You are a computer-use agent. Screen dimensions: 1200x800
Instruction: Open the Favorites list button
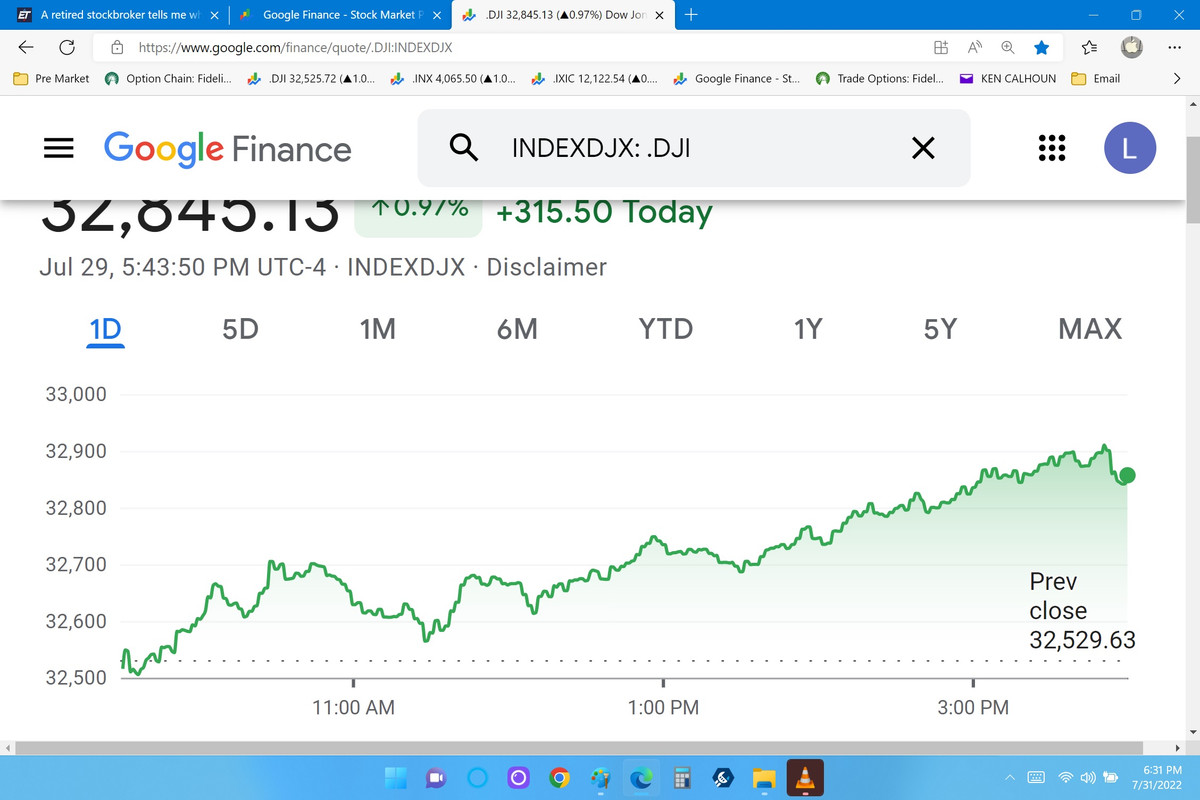[x=1090, y=47]
